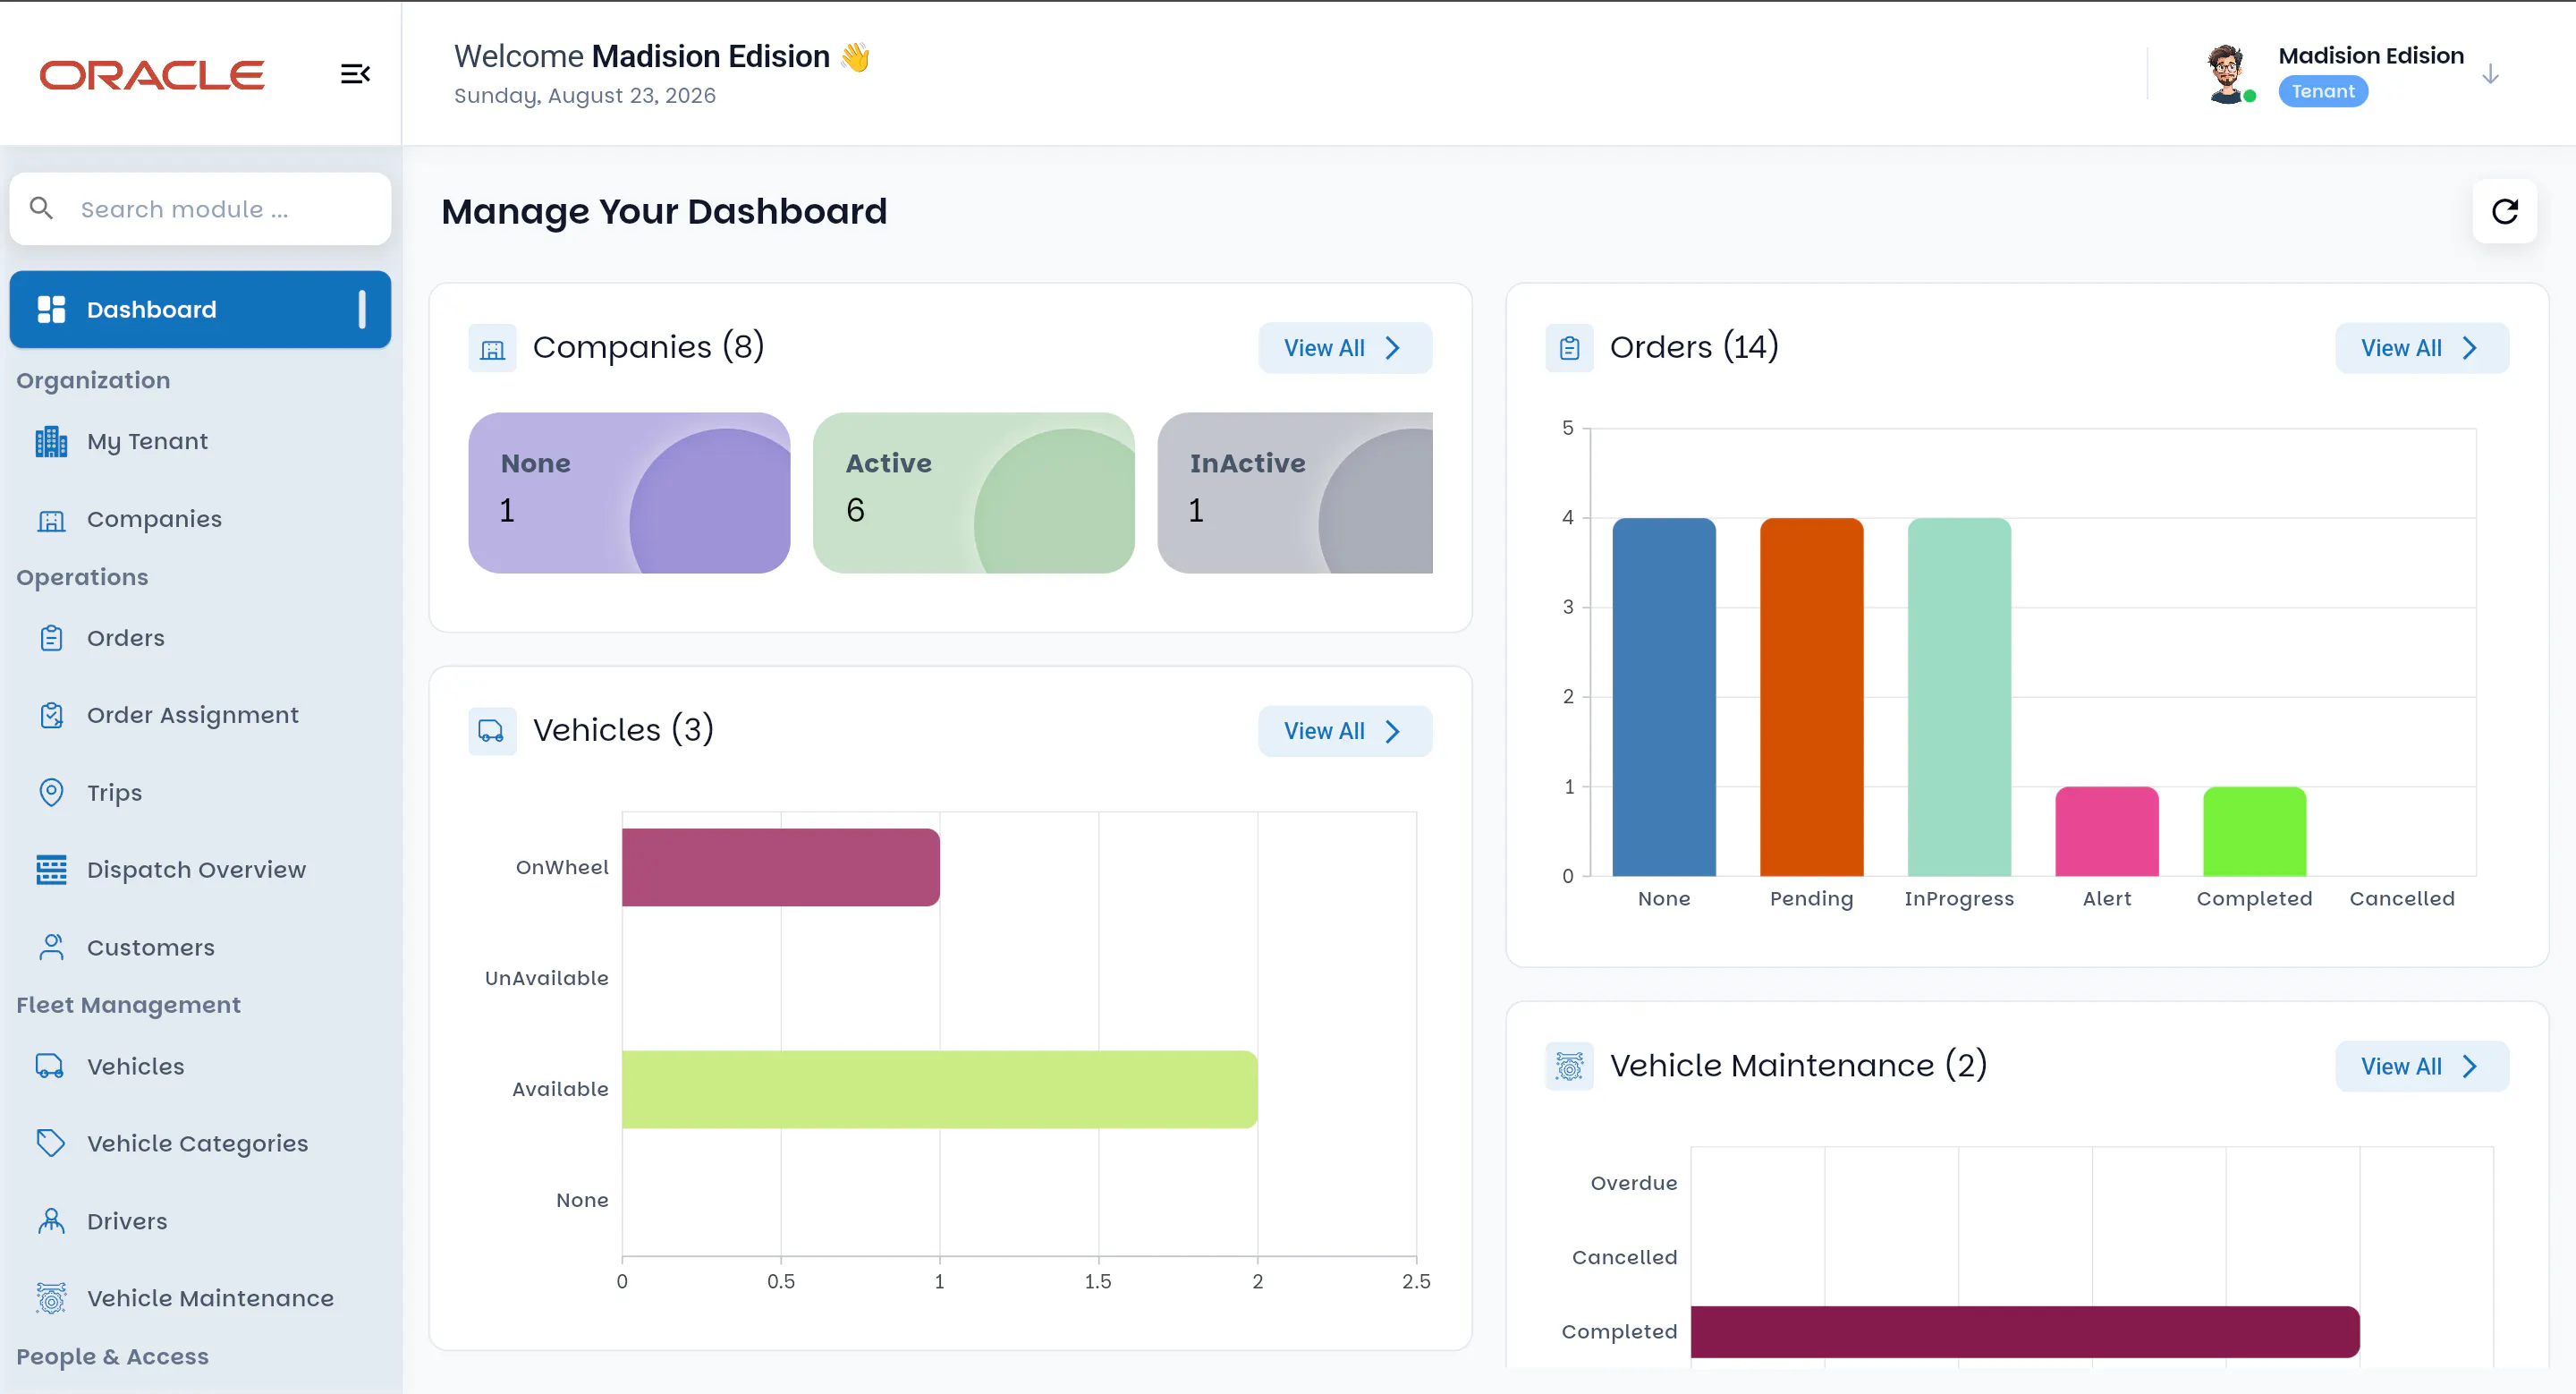Click the Trips location pin icon
Viewport: 2576px width, 1394px height.
click(x=51, y=792)
